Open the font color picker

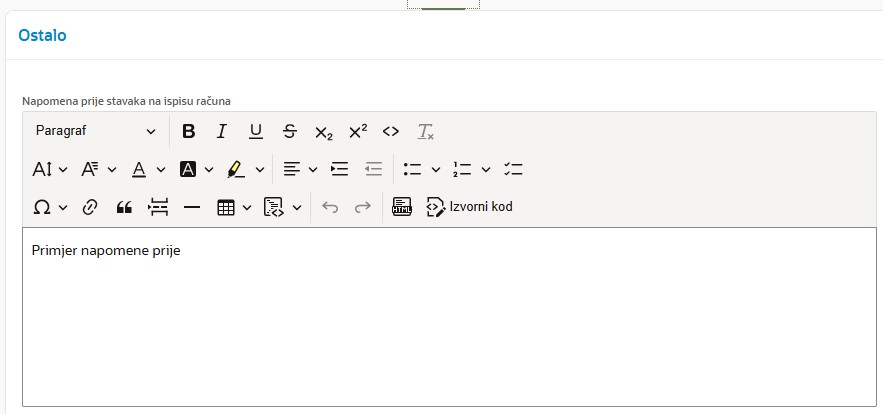(148, 169)
